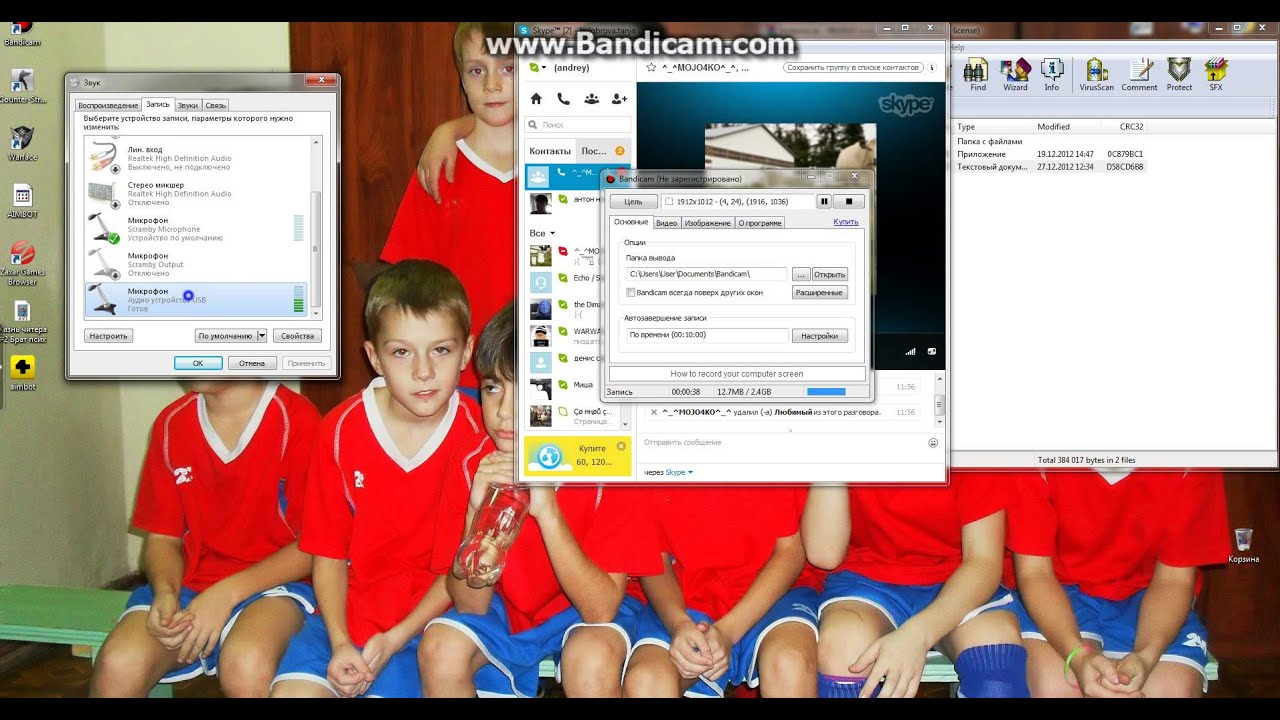Screen dimensions: 1280x720
Task: Star the ^_^MOJO4KO^_^ conversation as favorite
Action: click(651, 68)
